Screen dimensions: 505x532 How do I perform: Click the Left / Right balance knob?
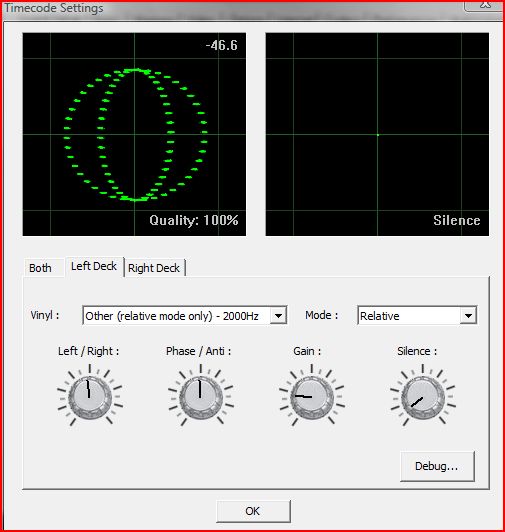pyautogui.click(x=90, y=397)
